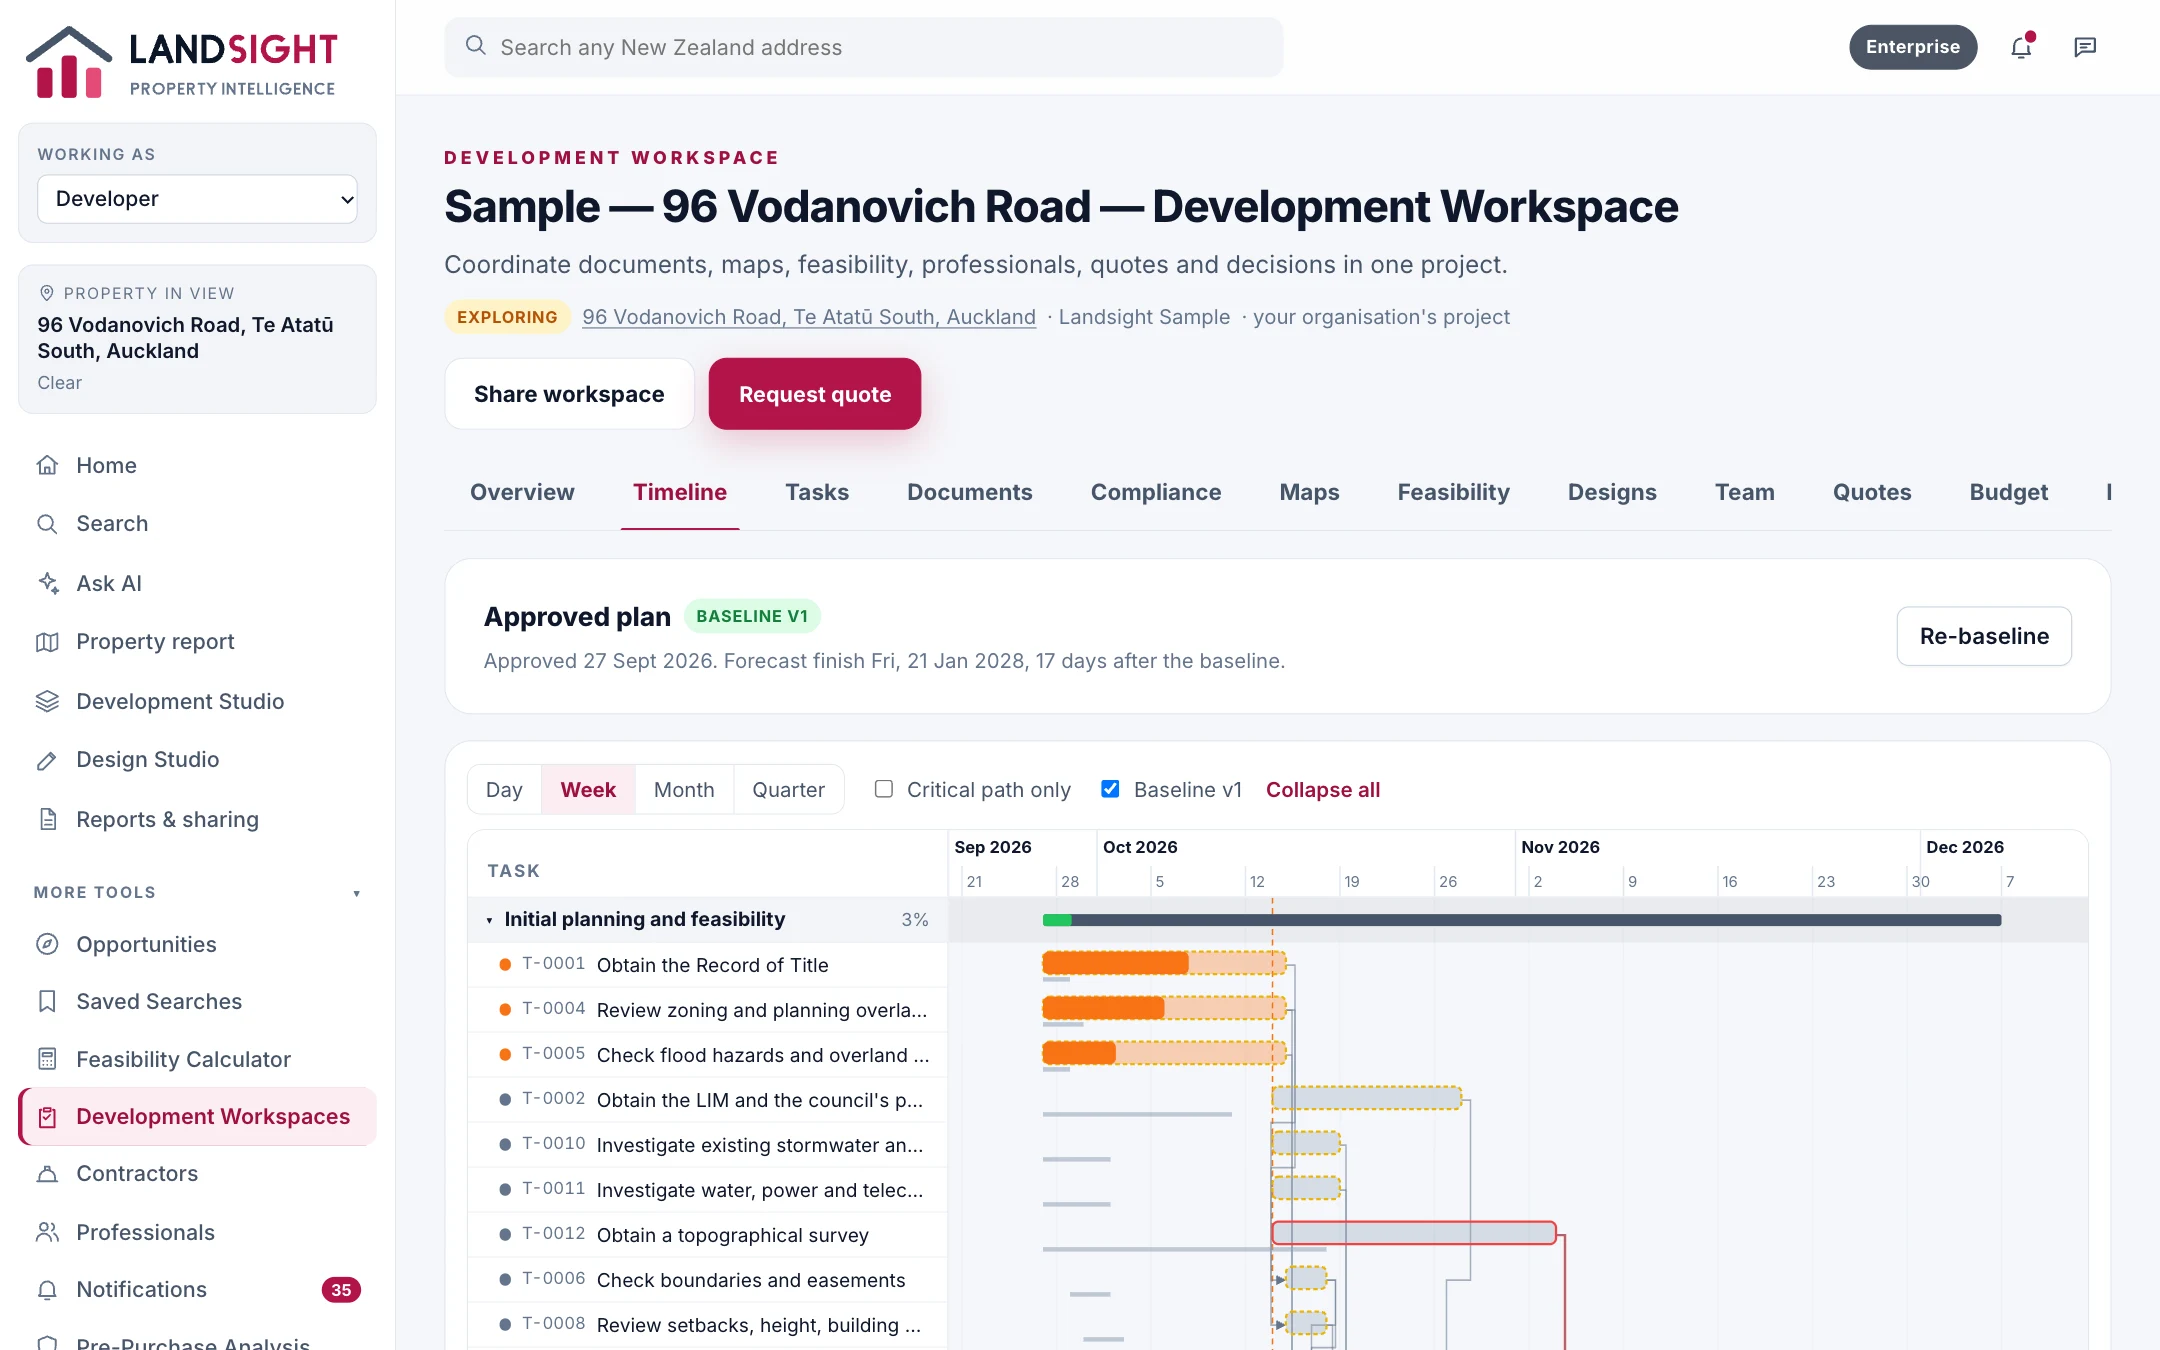Enable Critical path only checkbox
This screenshot has height=1350, width=2160.
(x=884, y=789)
